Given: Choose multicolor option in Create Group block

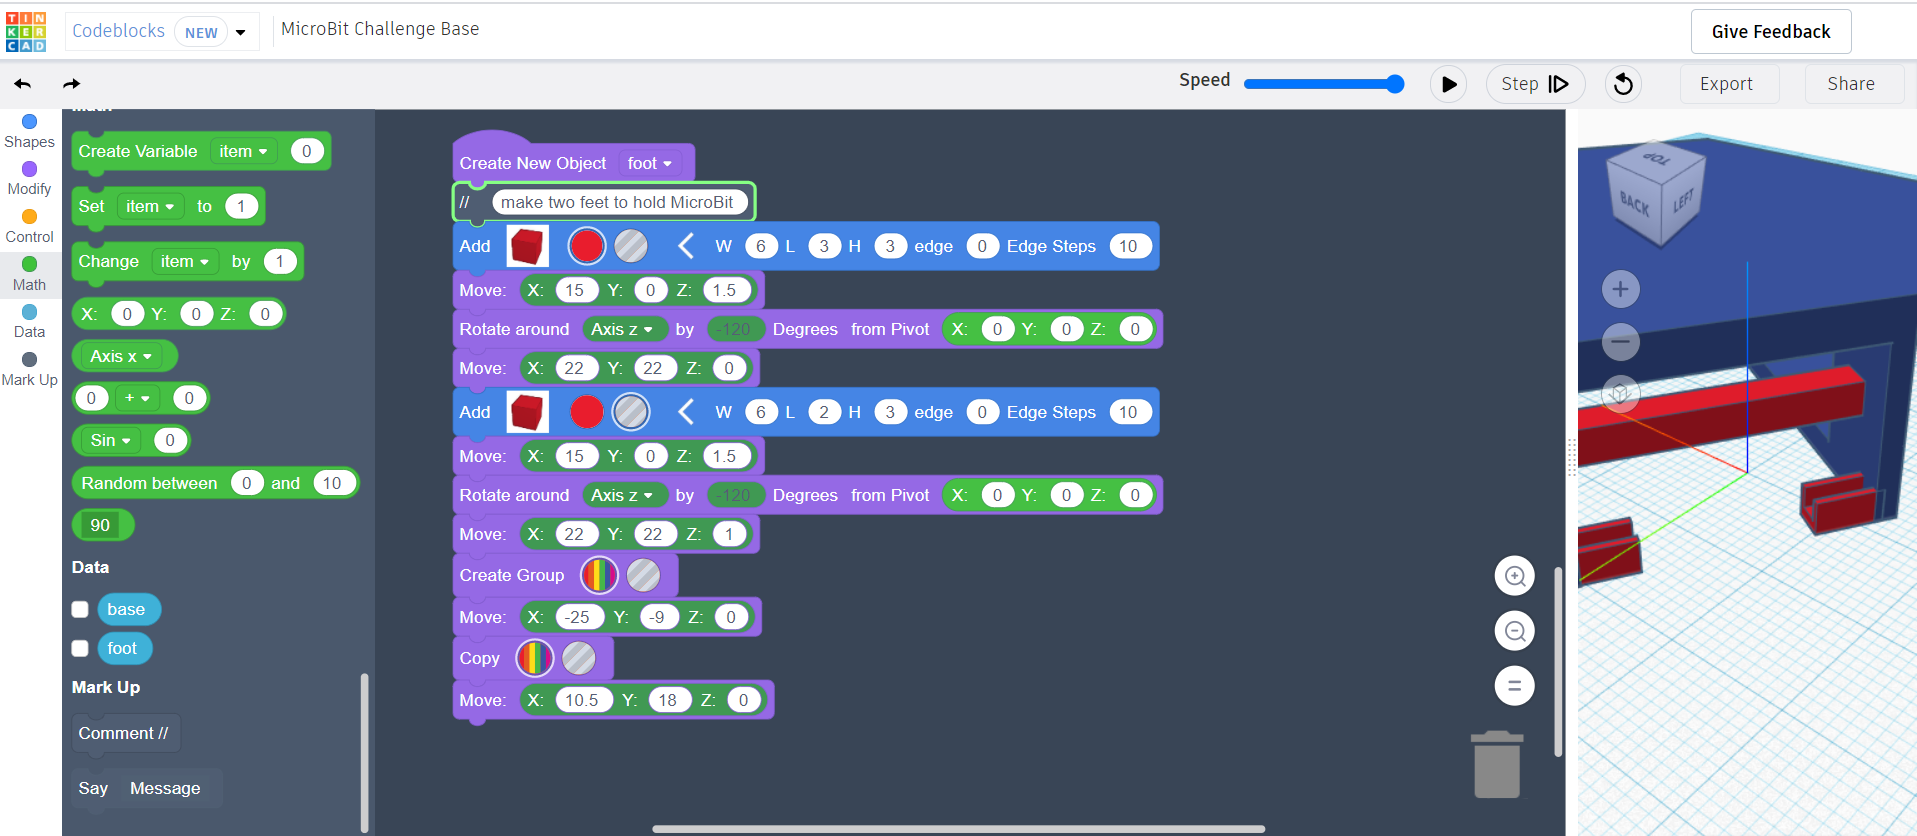Looking at the screenshot, I should click(599, 575).
